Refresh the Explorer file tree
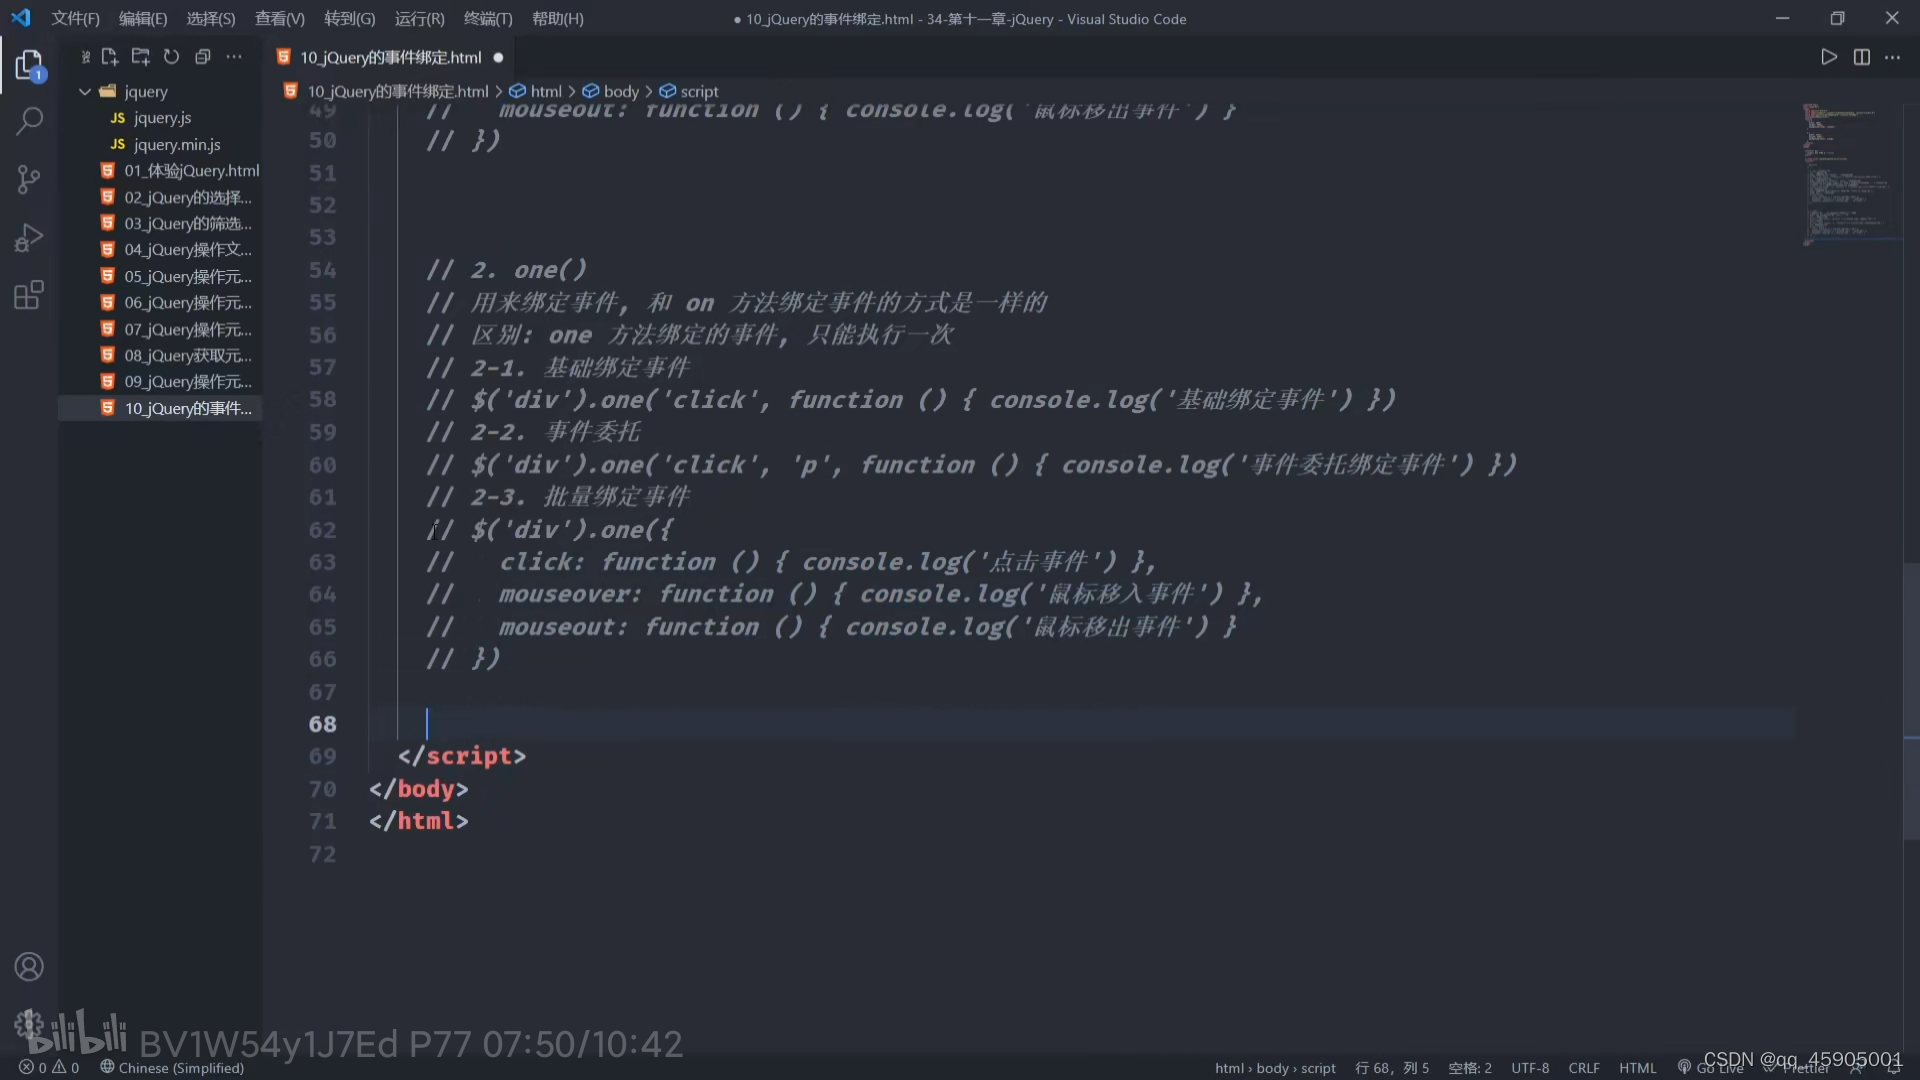 [x=171, y=57]
